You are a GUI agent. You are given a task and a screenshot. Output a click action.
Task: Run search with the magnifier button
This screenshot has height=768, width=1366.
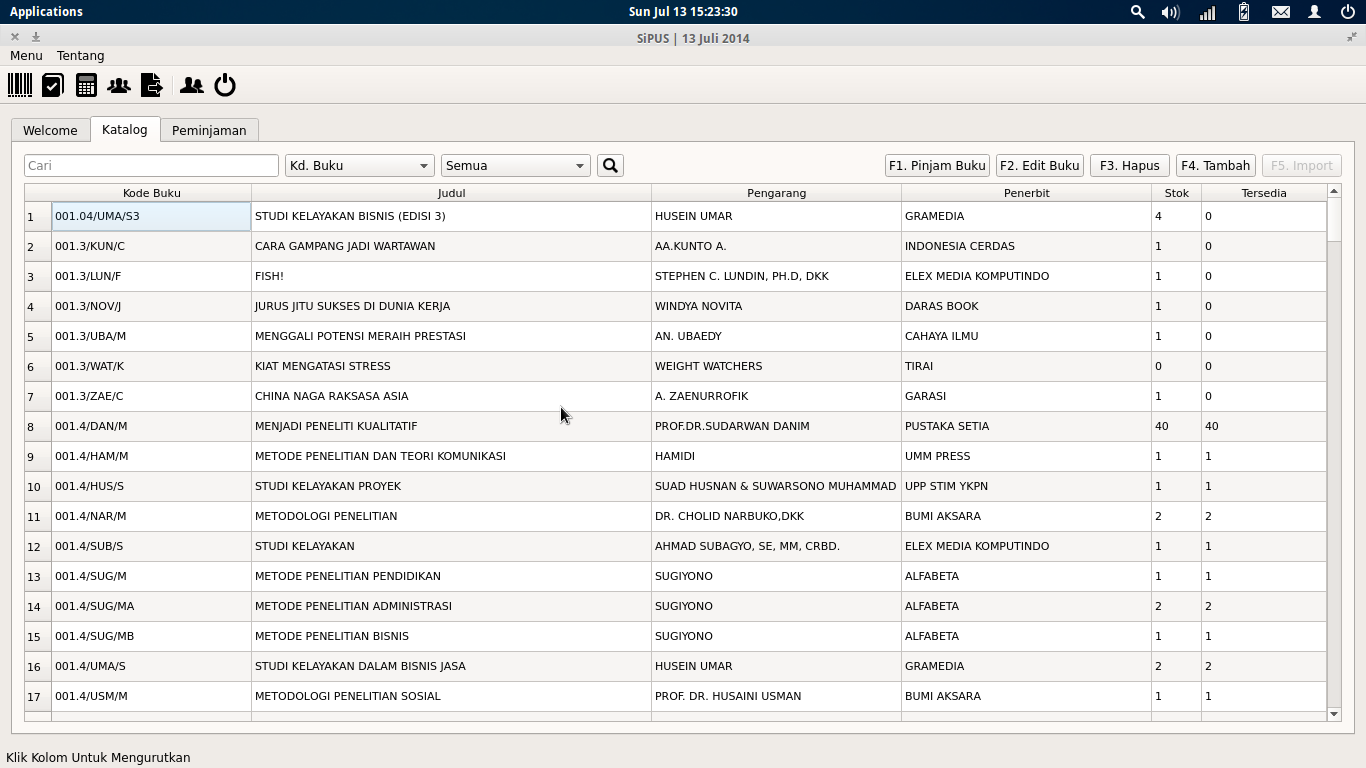pyautogui.click(x=610, y=165)
